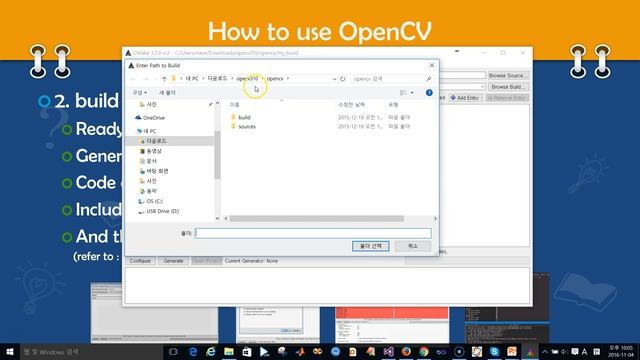Sort by the 이름 column header

pyautogui.click(x=234, y=105)
